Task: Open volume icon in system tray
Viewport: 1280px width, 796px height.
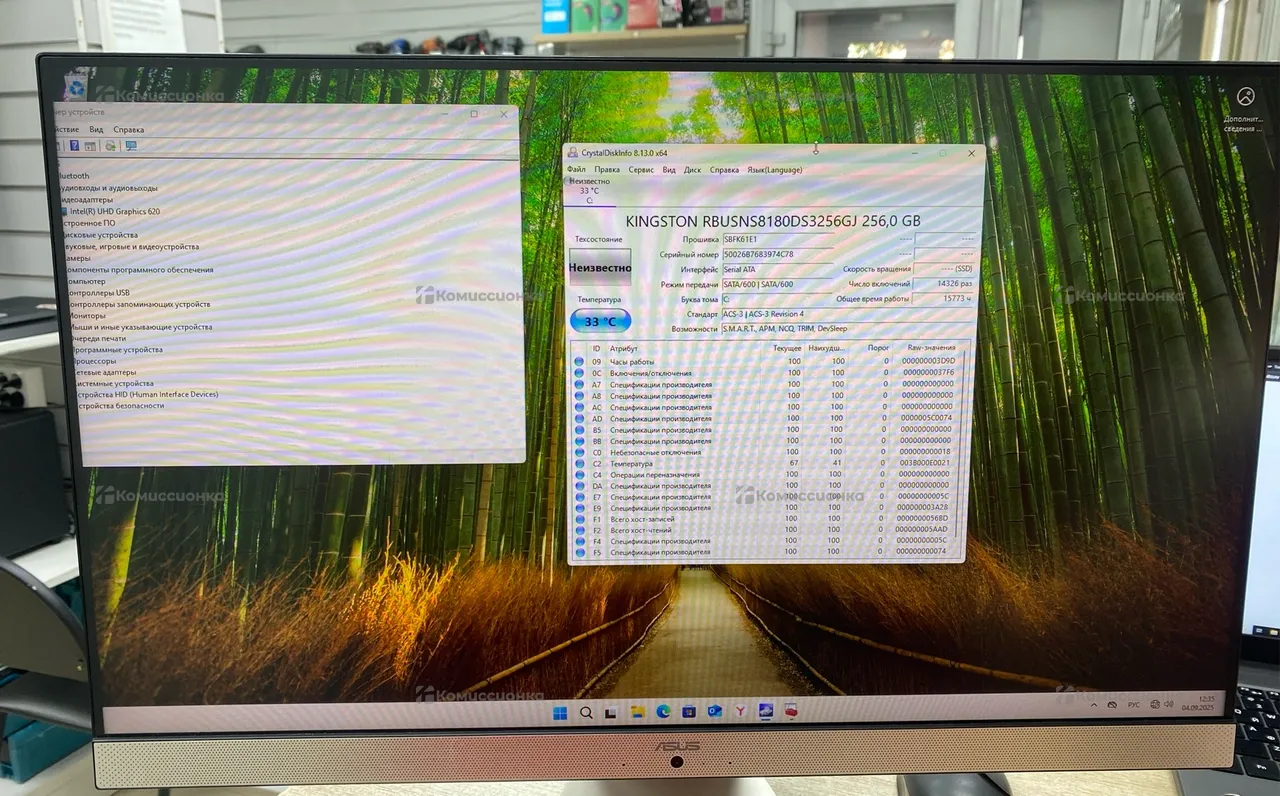Action: (x=1169, y=704)
